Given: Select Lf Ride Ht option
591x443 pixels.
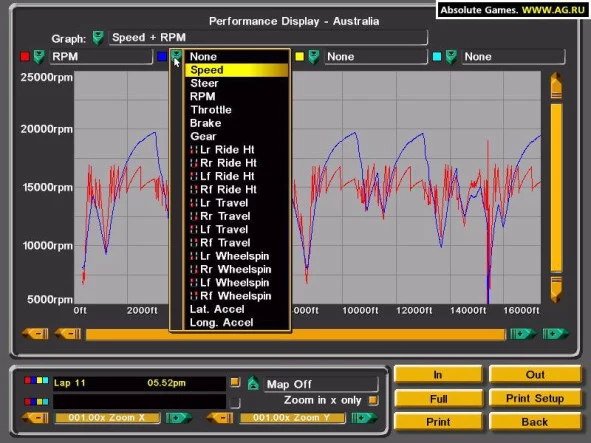Looking at the screenshot, I should (237, 176).
